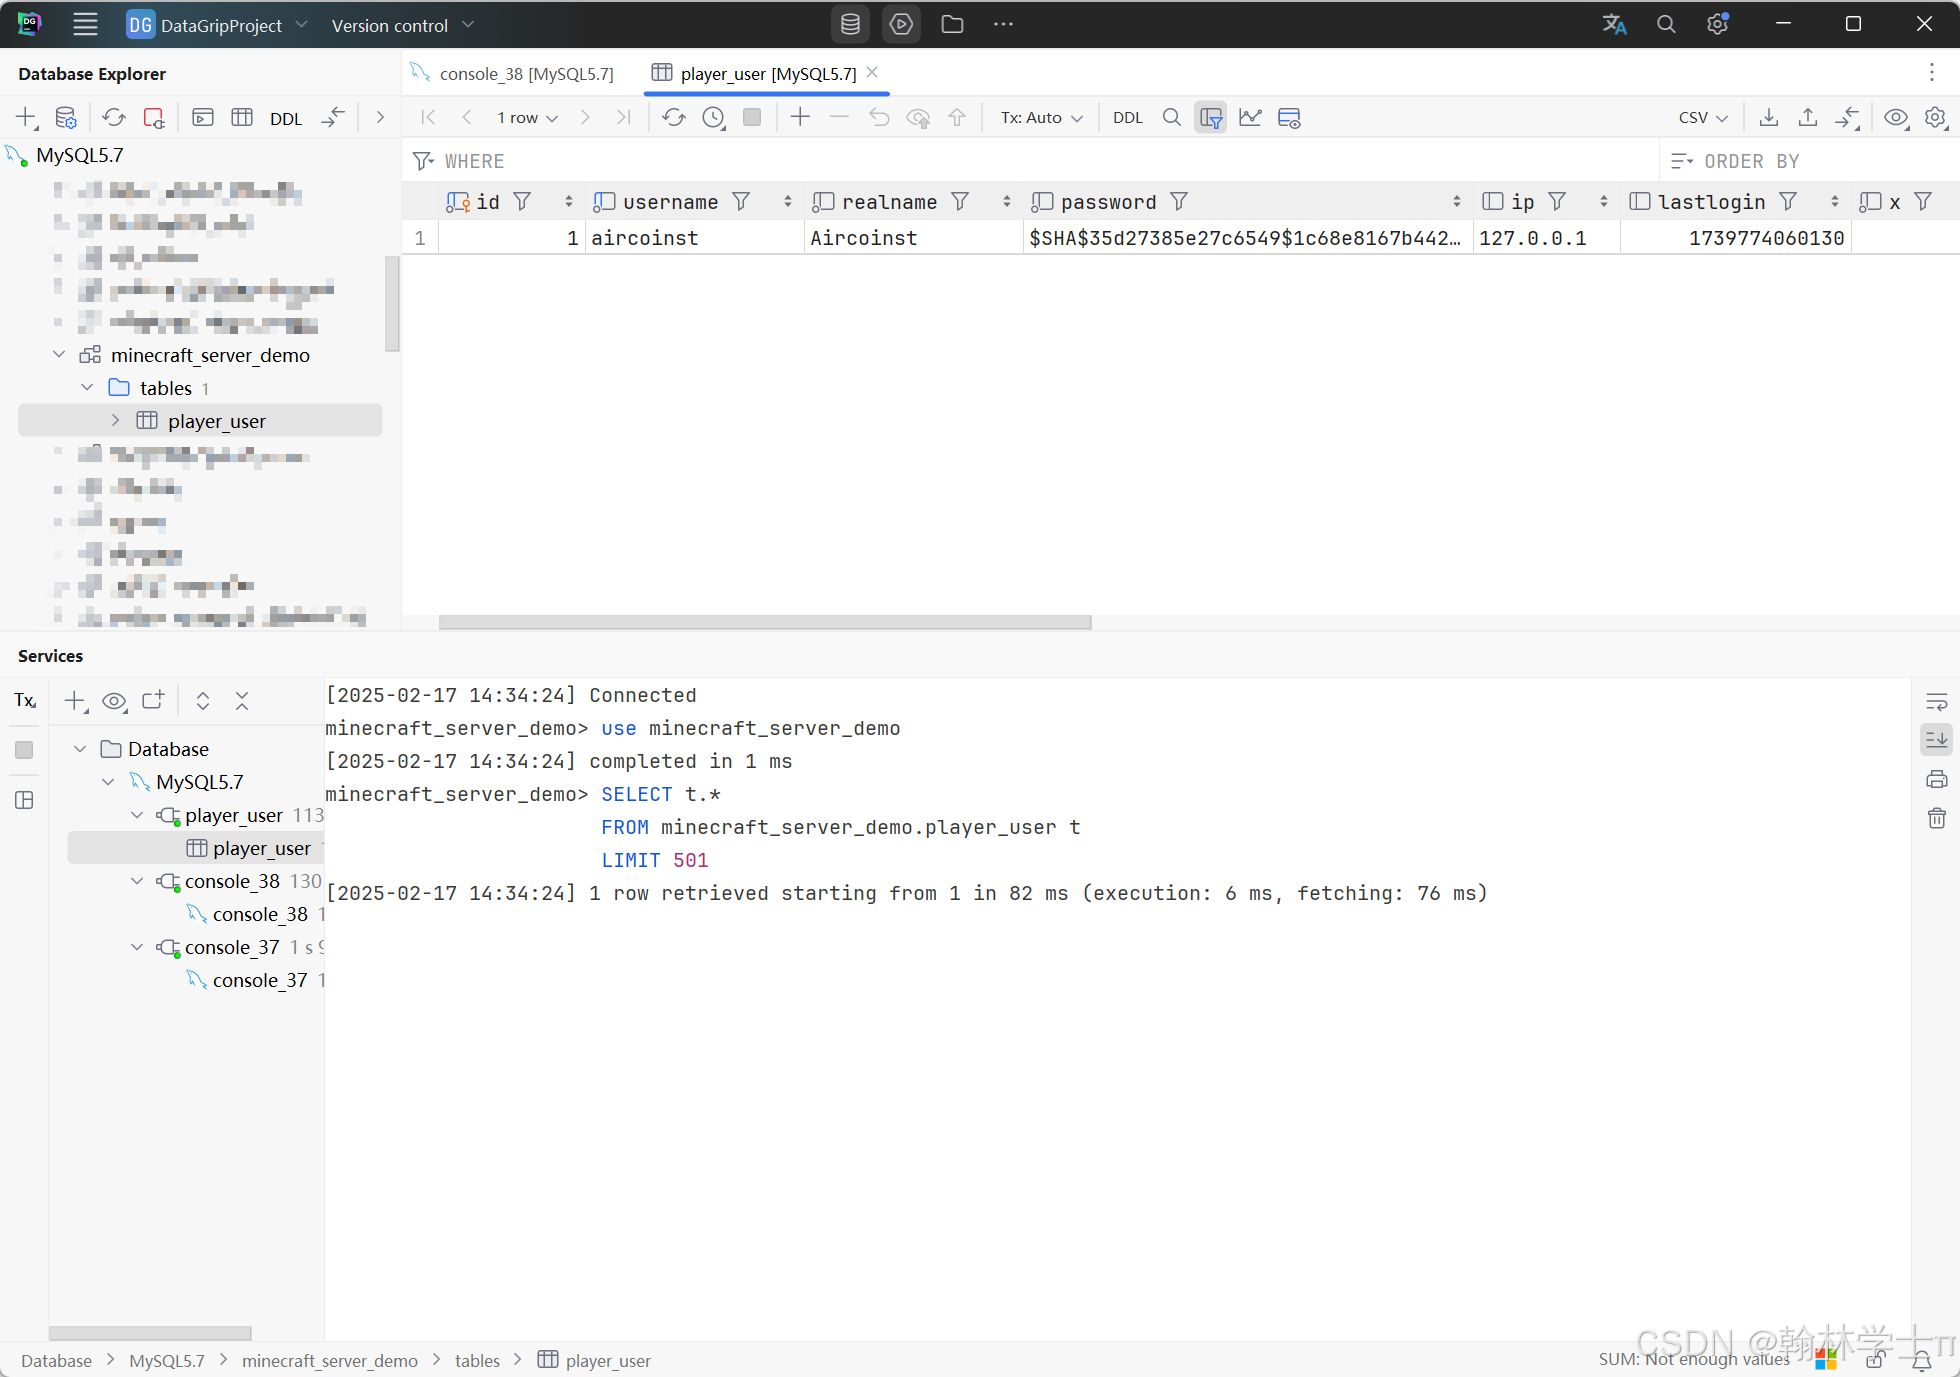The image size is (1960, 1377).
Task: Open the CSV data extractor dropdown
Action: (1703, 117)
